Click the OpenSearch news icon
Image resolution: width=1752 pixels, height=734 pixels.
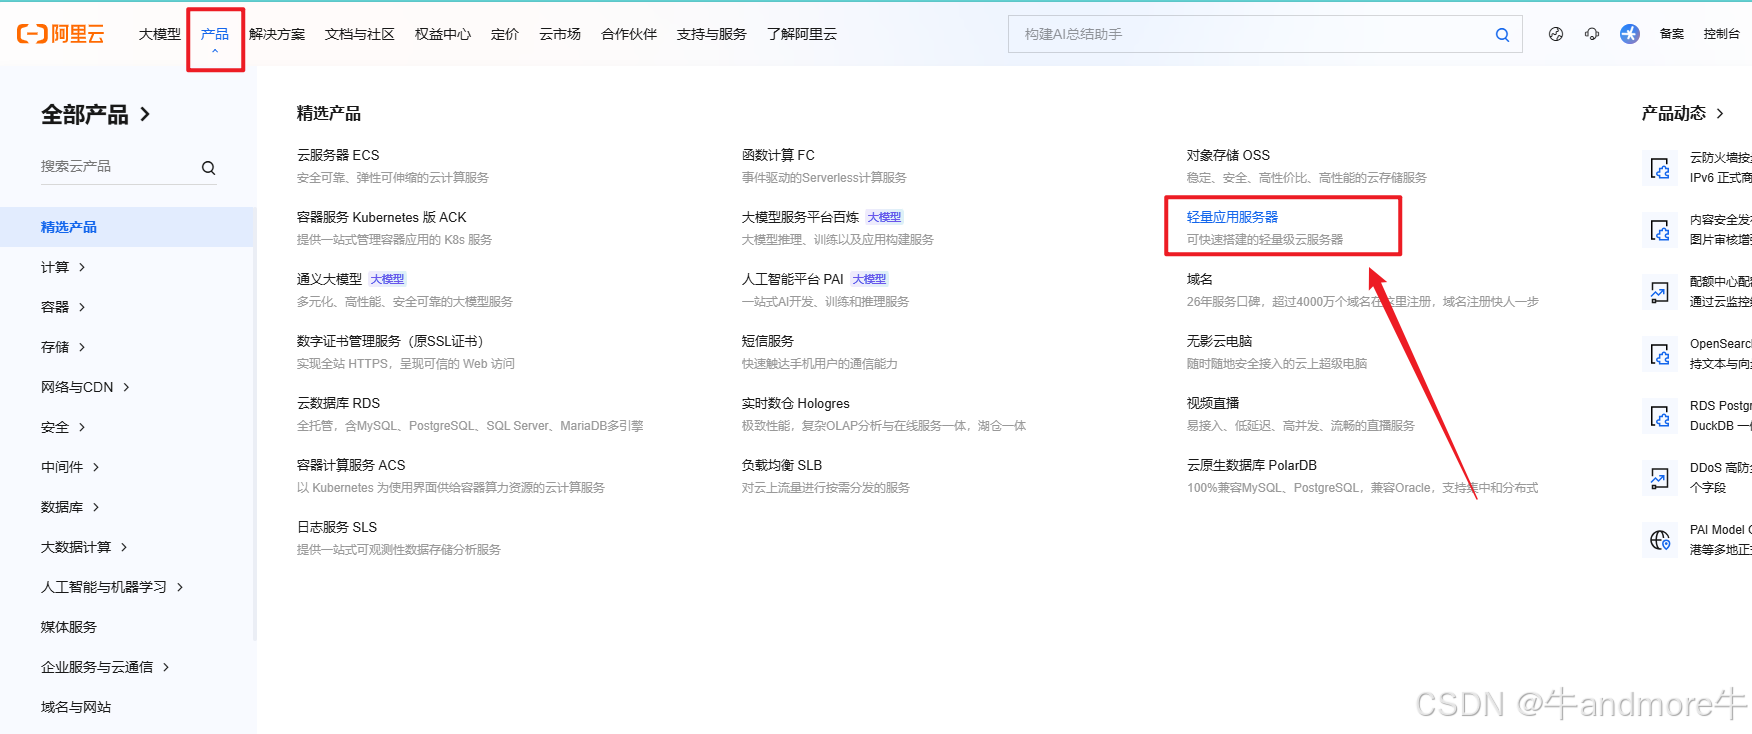pos(1660,354)
